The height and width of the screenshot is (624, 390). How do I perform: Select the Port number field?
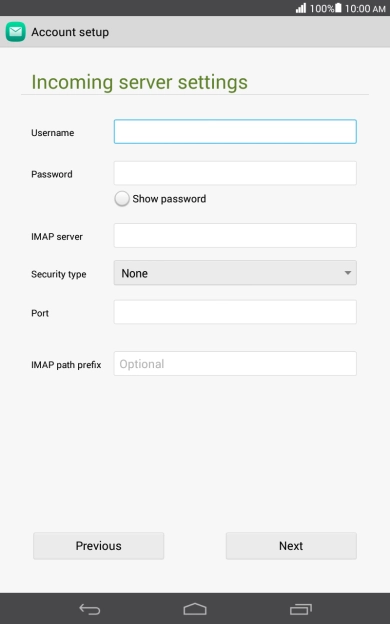pos(235,312)
